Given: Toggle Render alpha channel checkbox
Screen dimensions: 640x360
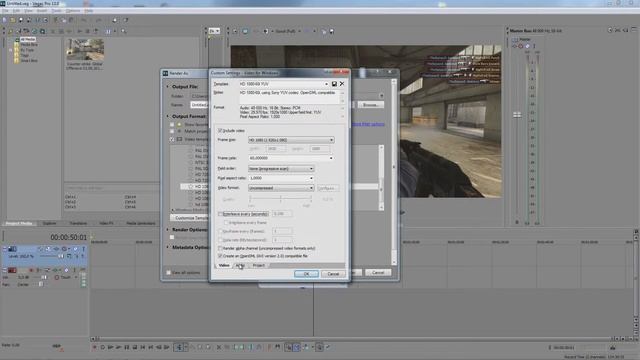Looking at the screenshot, I should click(220, 248).
